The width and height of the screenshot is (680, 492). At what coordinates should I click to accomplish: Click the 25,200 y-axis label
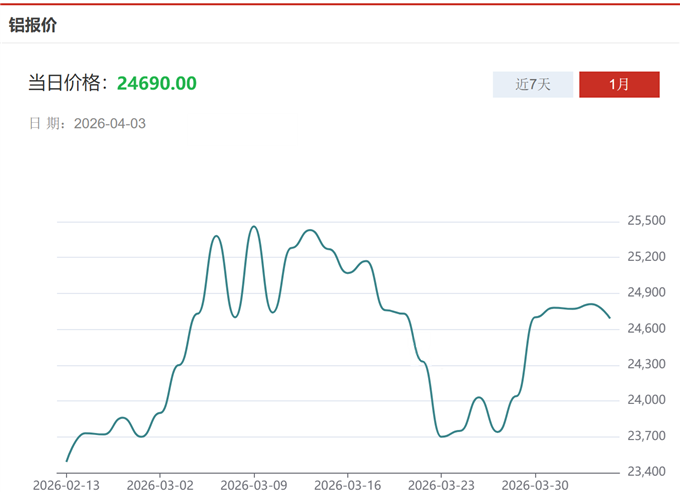(x=646, y=257)
